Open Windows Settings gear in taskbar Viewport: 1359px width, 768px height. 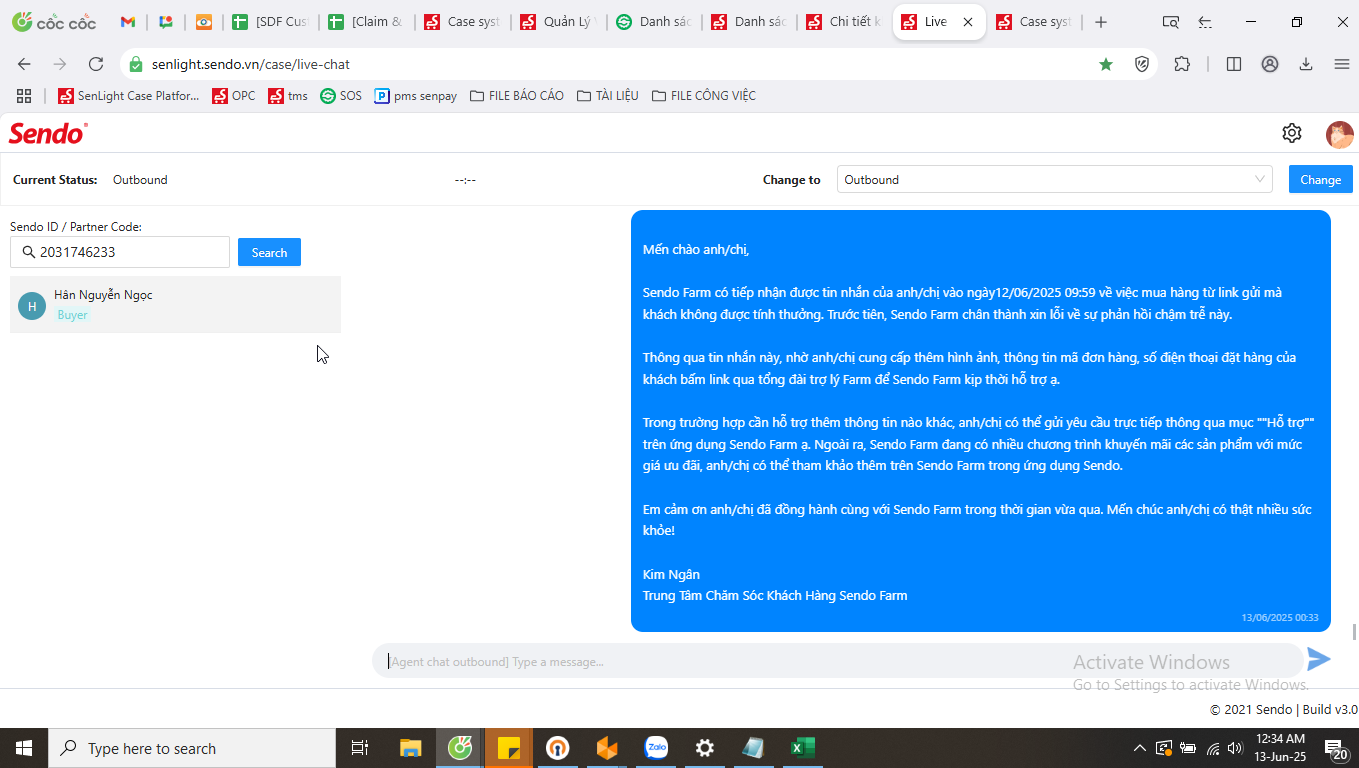pyautogui.click(x=705, y=748)
